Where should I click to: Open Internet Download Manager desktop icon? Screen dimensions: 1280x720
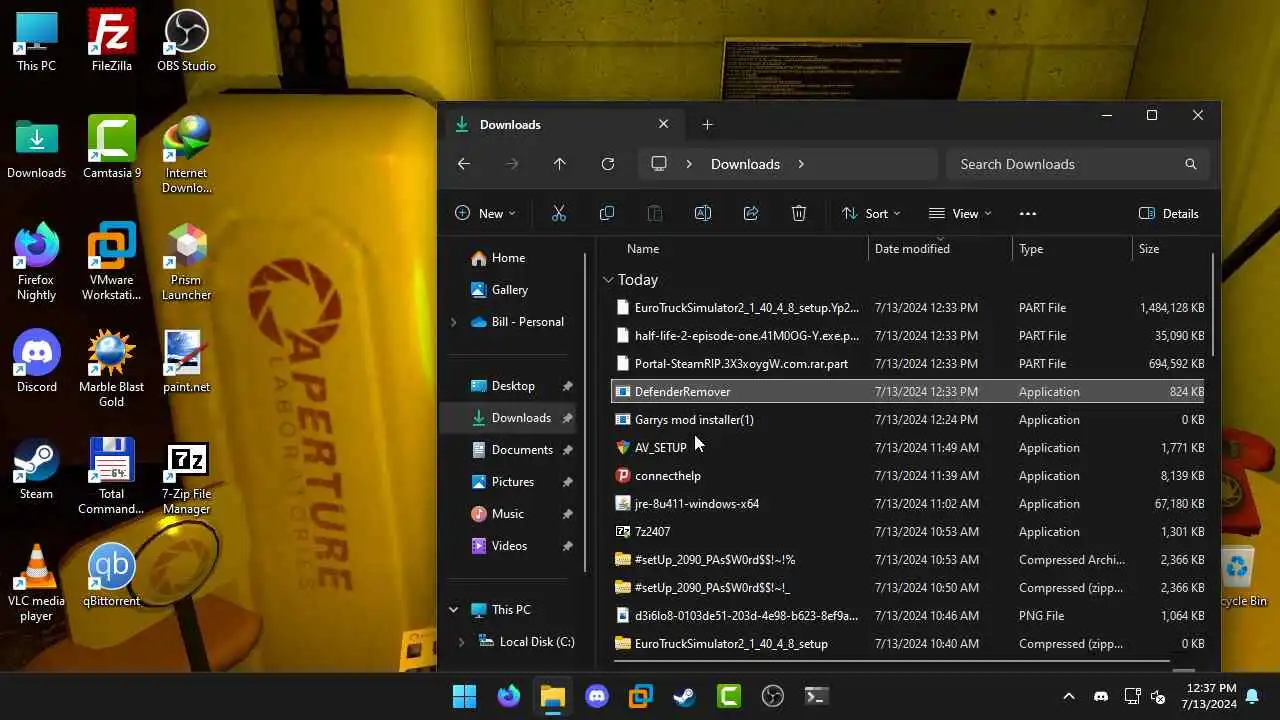[x=186, y=155]
